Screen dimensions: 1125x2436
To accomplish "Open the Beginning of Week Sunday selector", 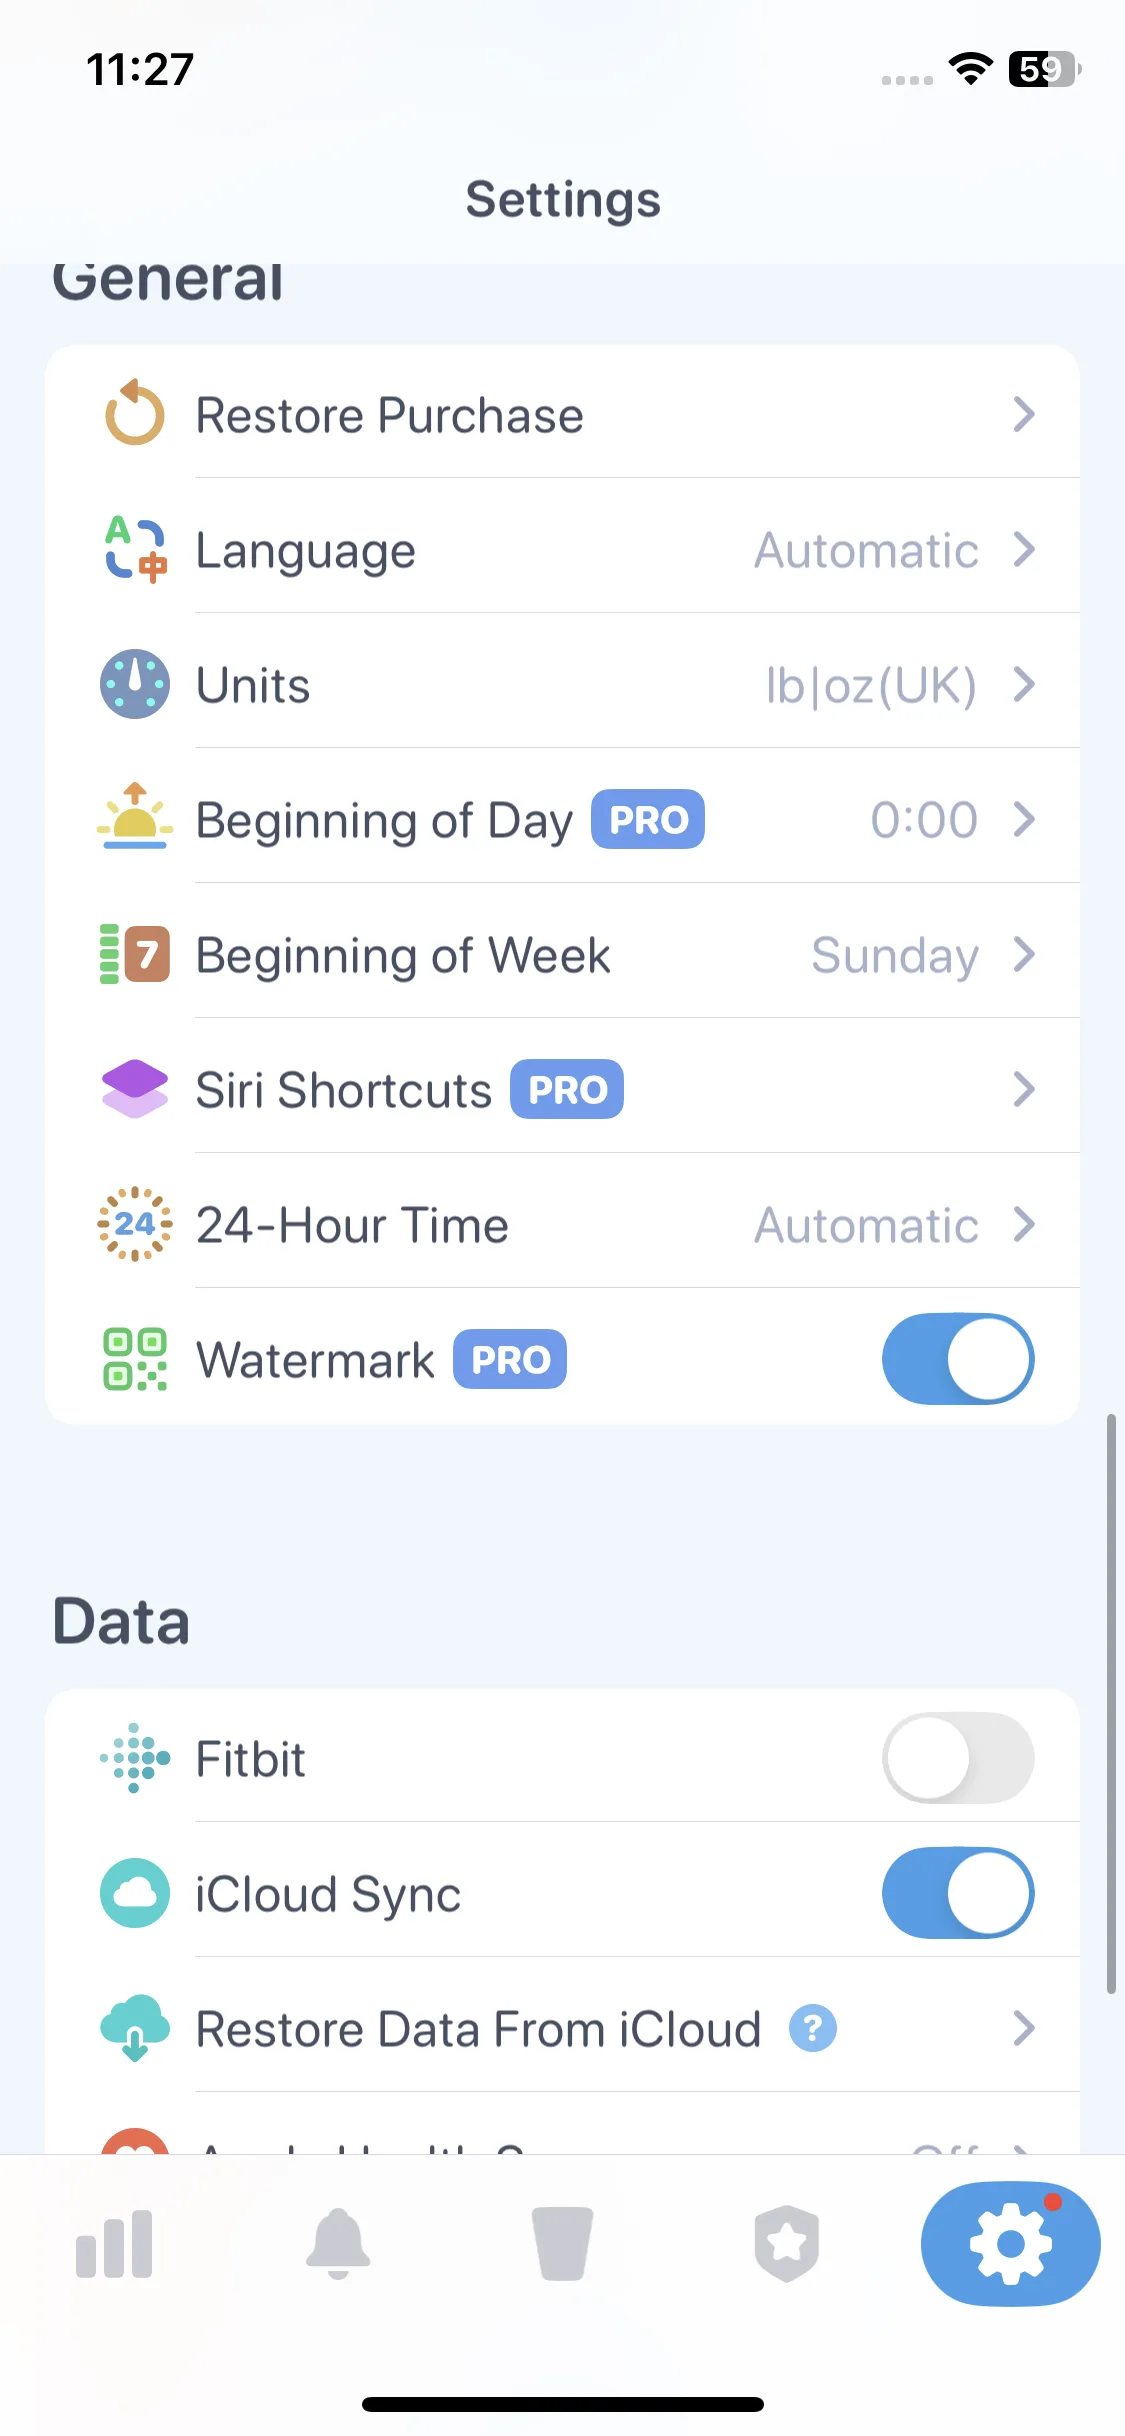I will coord(895,955).
